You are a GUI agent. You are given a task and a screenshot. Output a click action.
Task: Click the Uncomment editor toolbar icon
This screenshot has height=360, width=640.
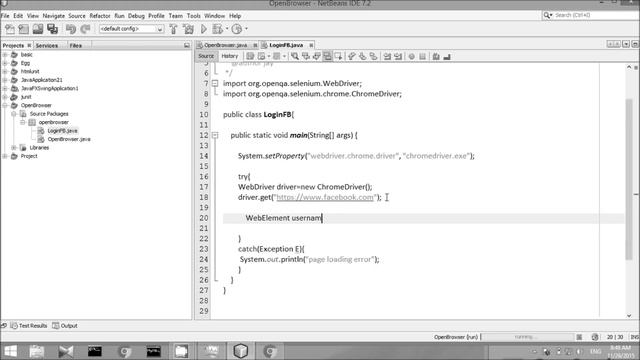click(447, 56)
